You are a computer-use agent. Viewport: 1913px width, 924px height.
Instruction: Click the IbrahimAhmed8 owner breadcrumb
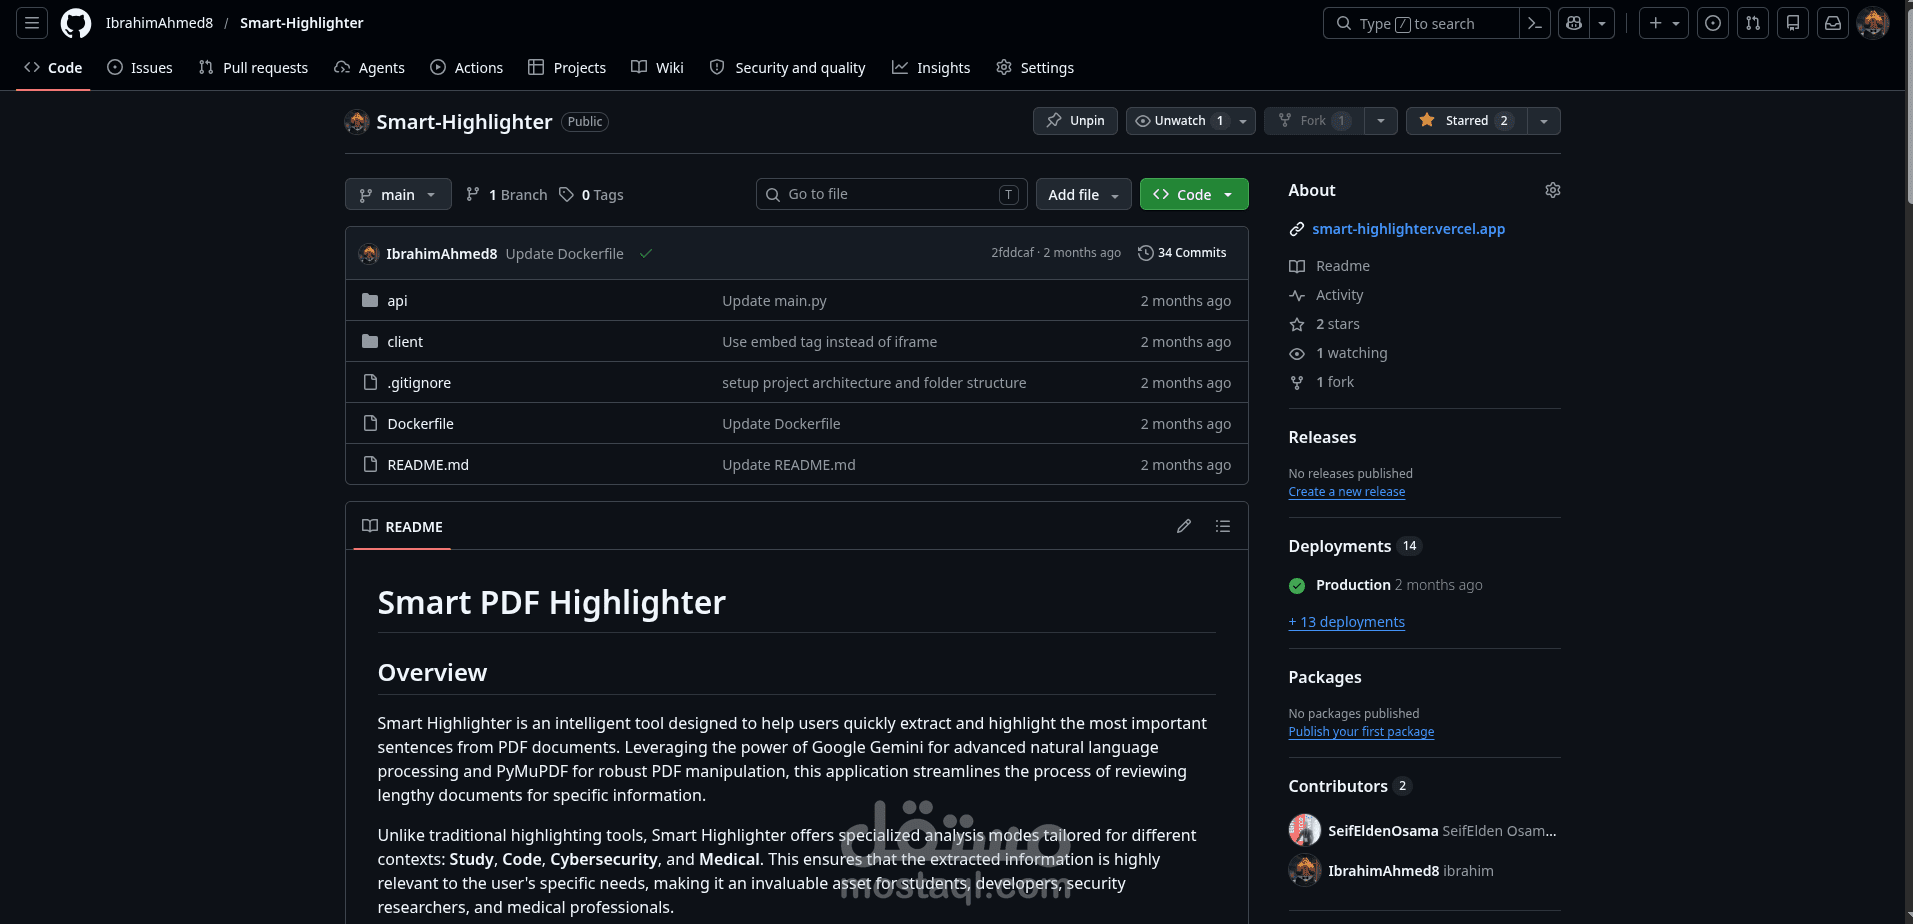[x=159, y=23]
